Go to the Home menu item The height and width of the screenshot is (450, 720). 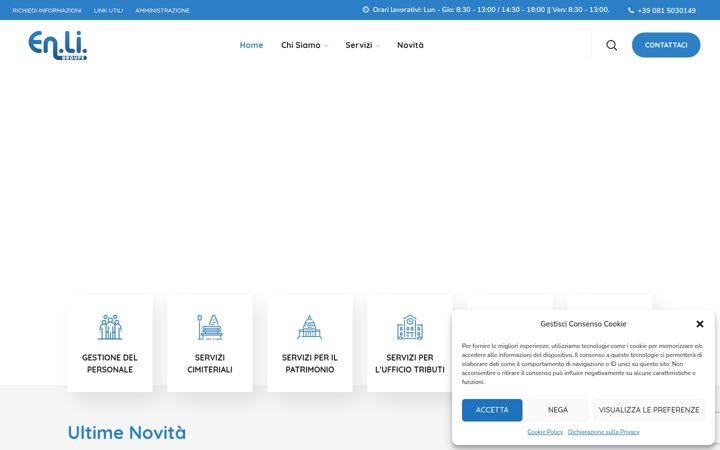[251, 45]
